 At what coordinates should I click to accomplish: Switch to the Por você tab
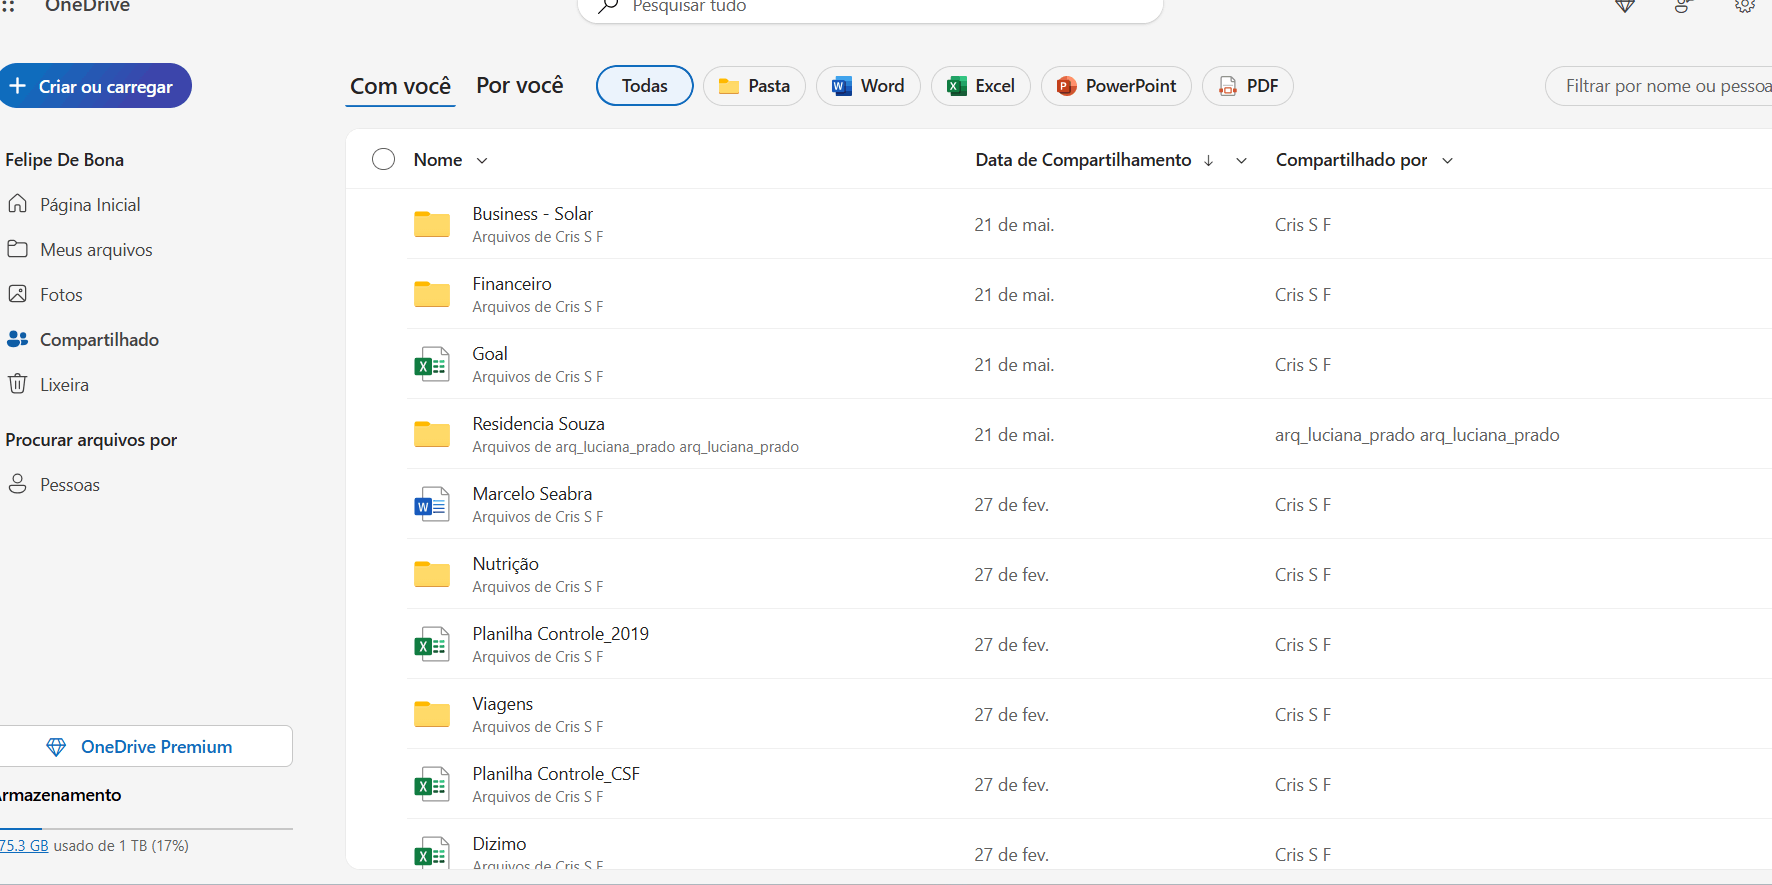520,86
